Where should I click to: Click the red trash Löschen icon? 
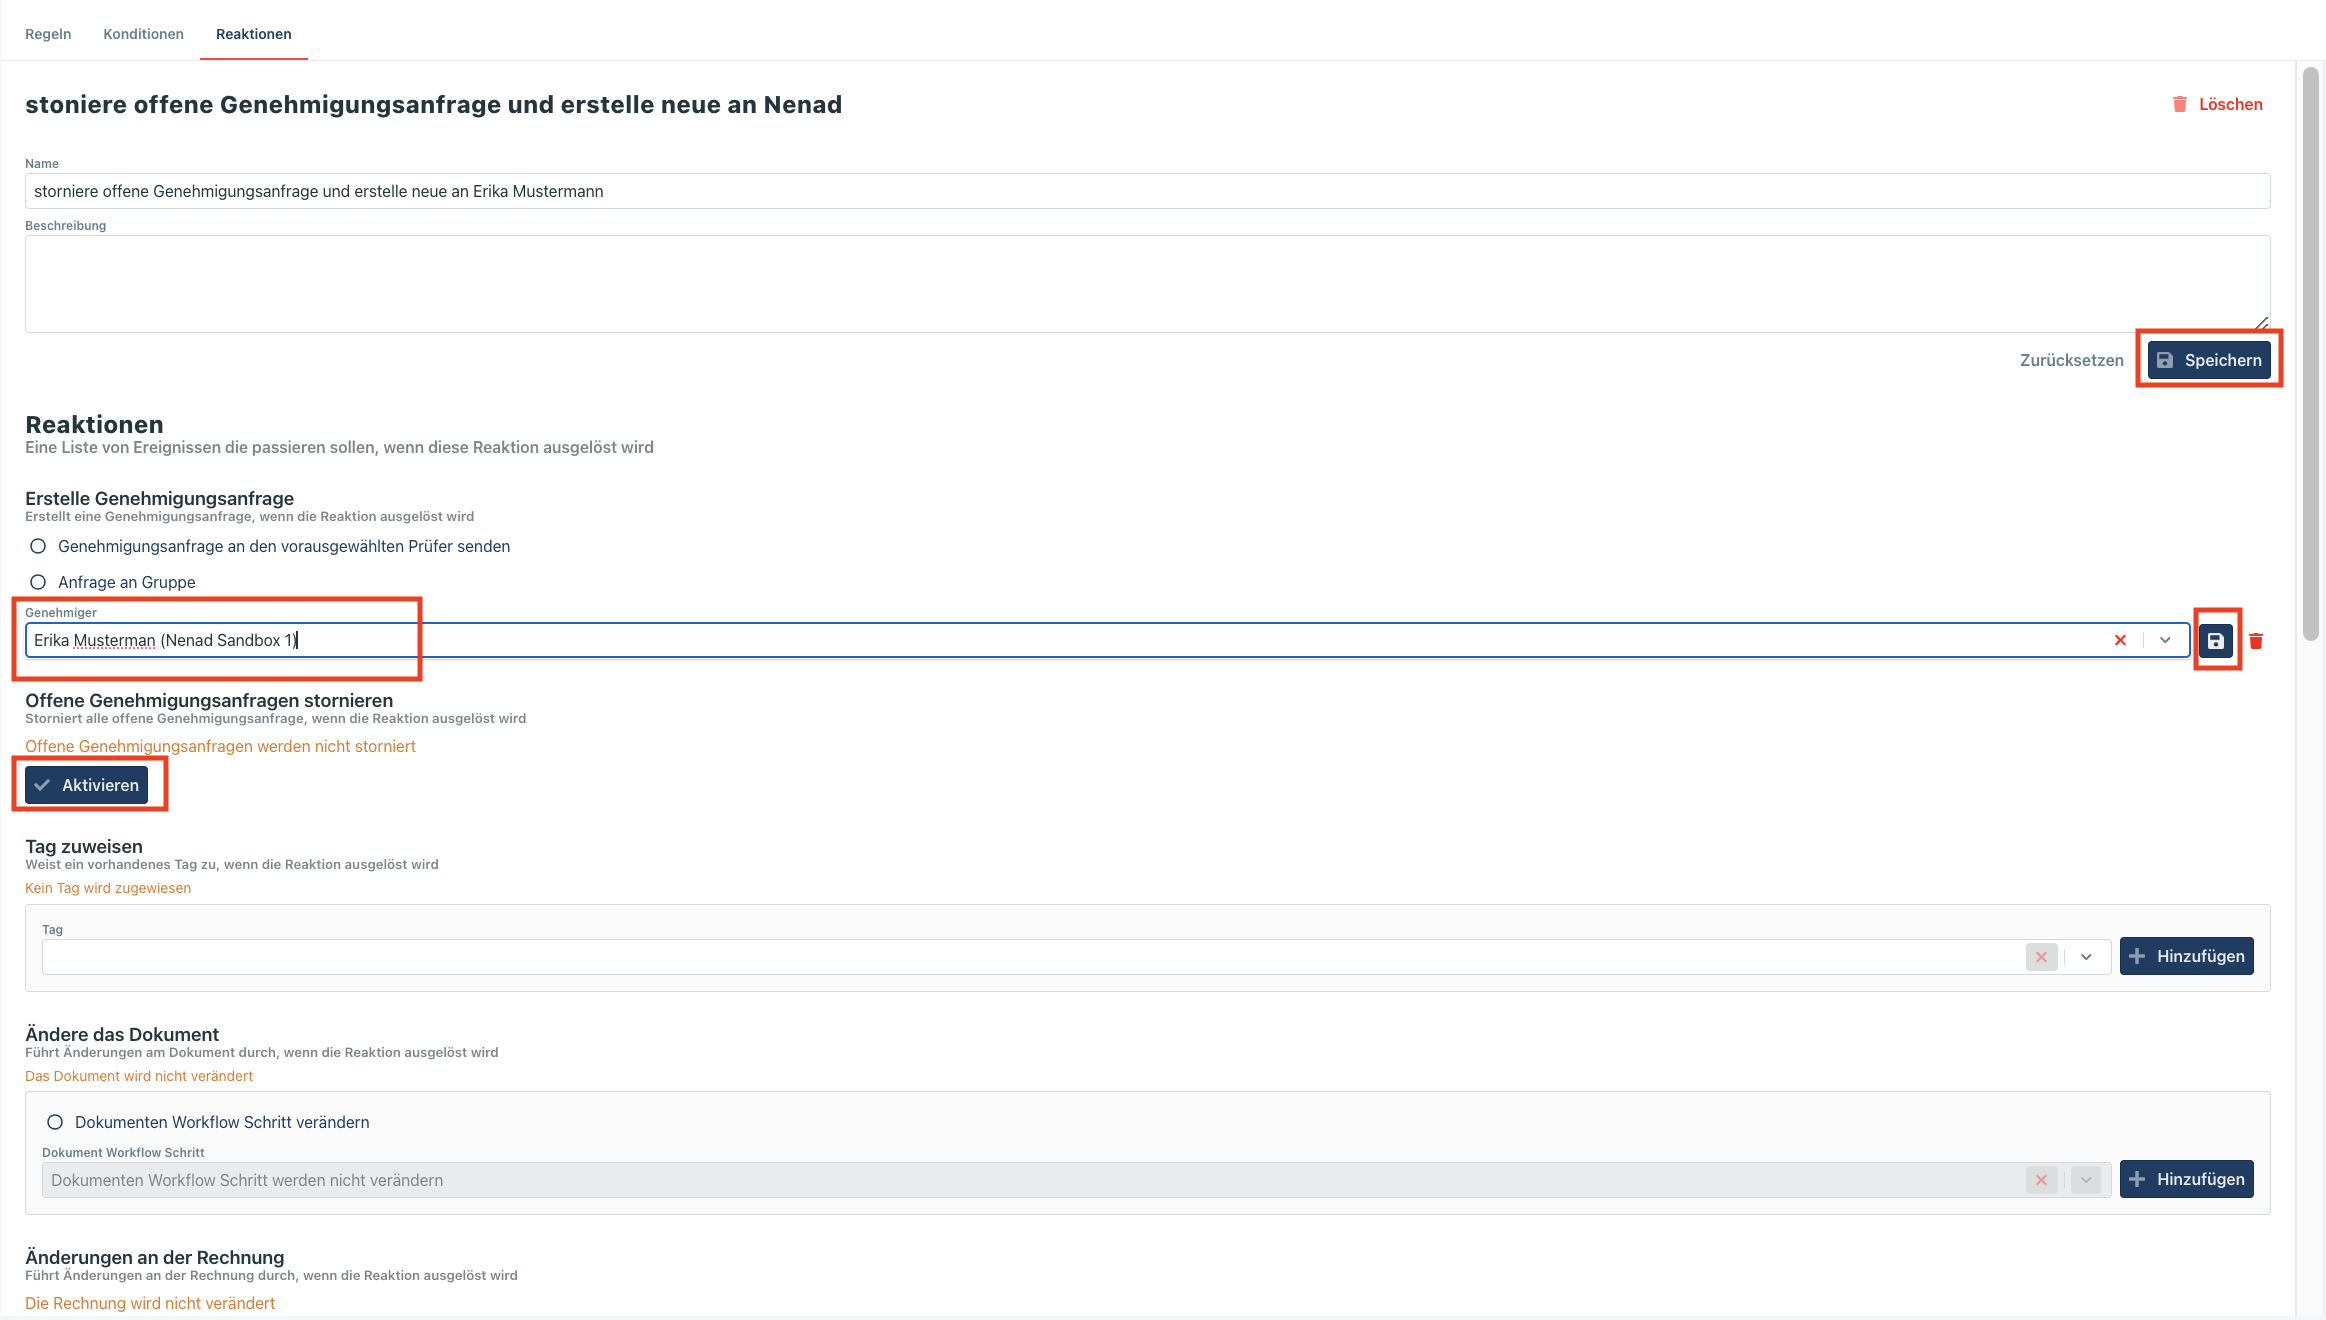pos(2180,104)
